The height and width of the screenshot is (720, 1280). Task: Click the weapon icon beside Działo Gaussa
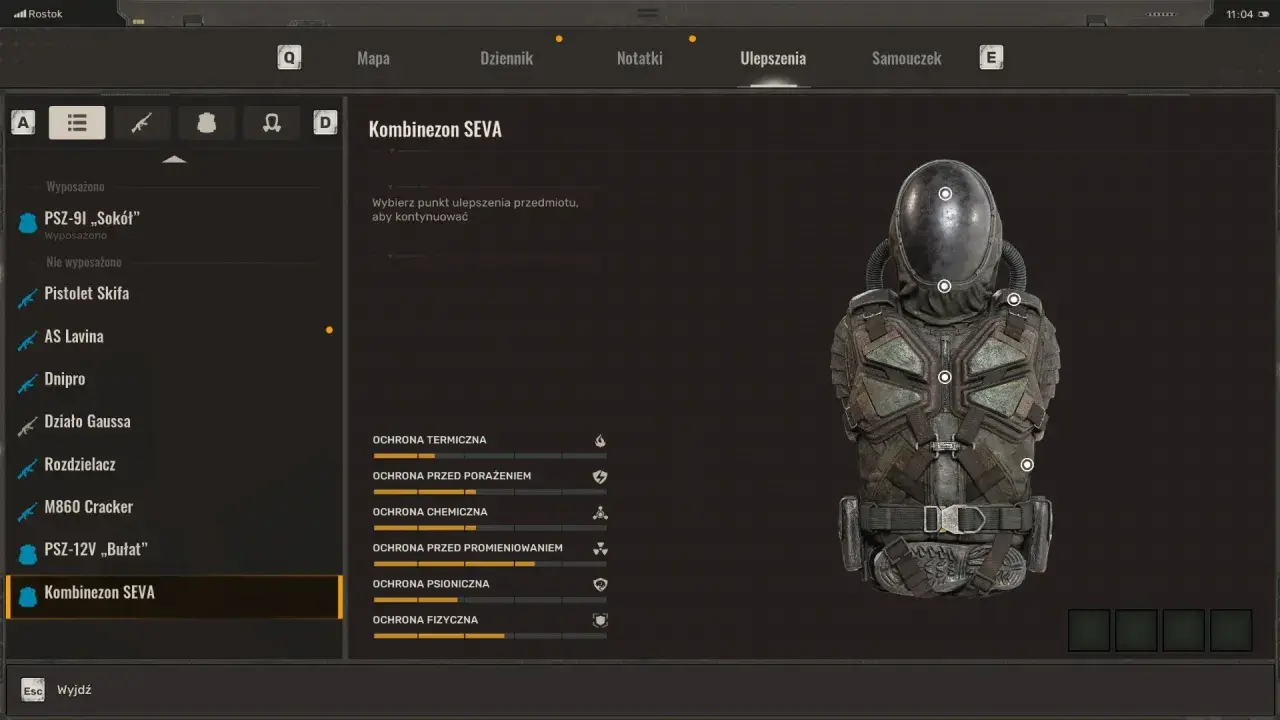pyautogui.click(x=28, y=426)
